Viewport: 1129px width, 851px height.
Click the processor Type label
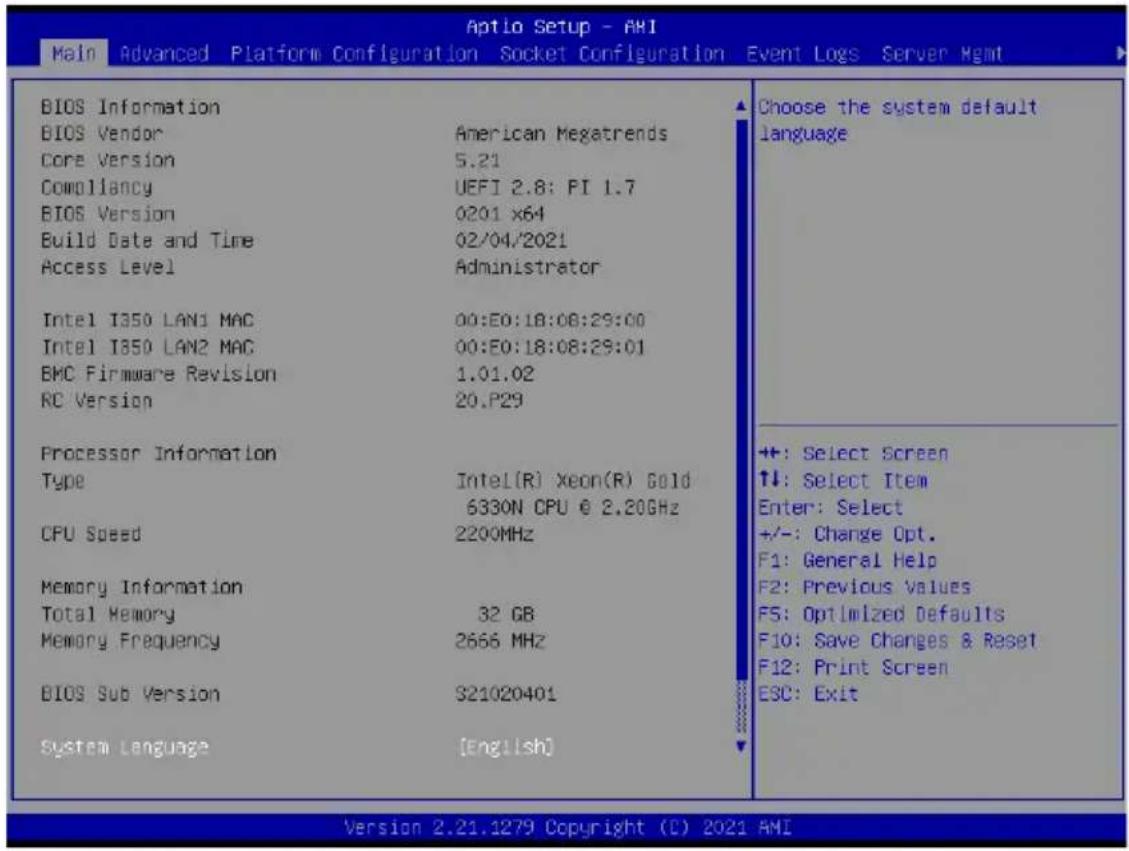[63, 481]
